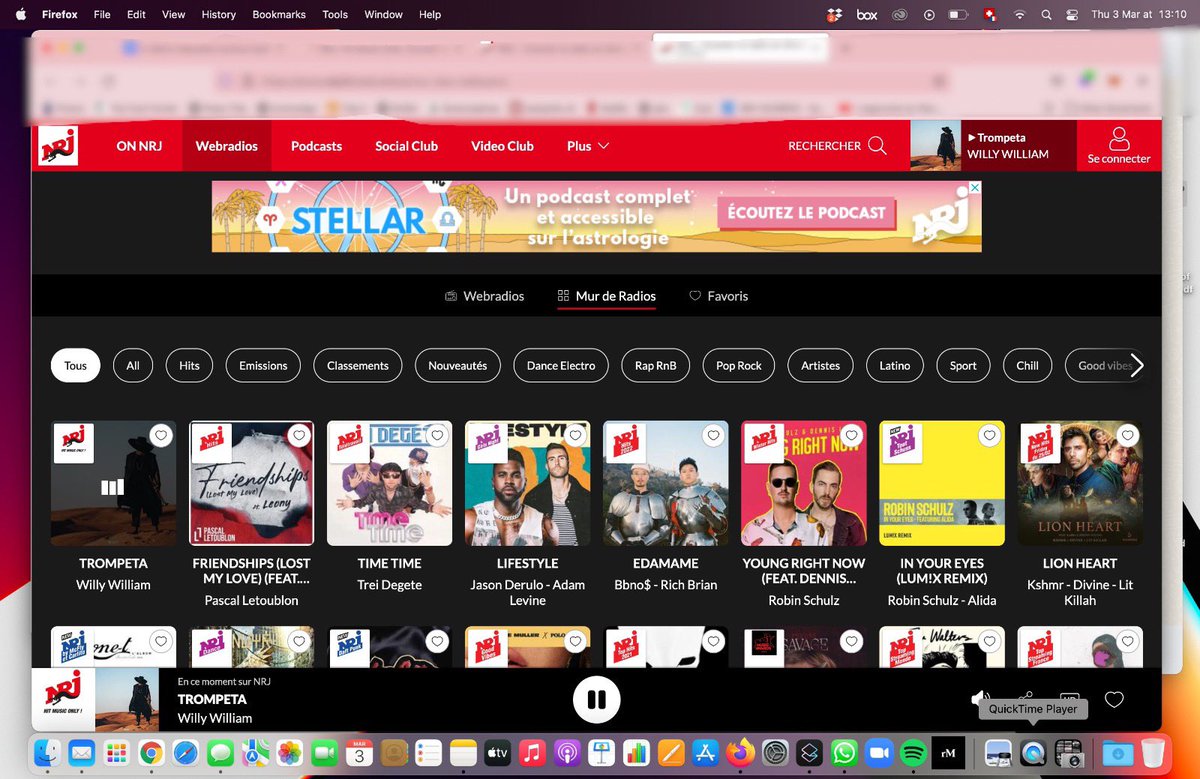Viewport: 1200px width, 779px height.
Task: Toggle favorite heart on Friendships tile
Action: pyautogui.click(x=298, y=435)
